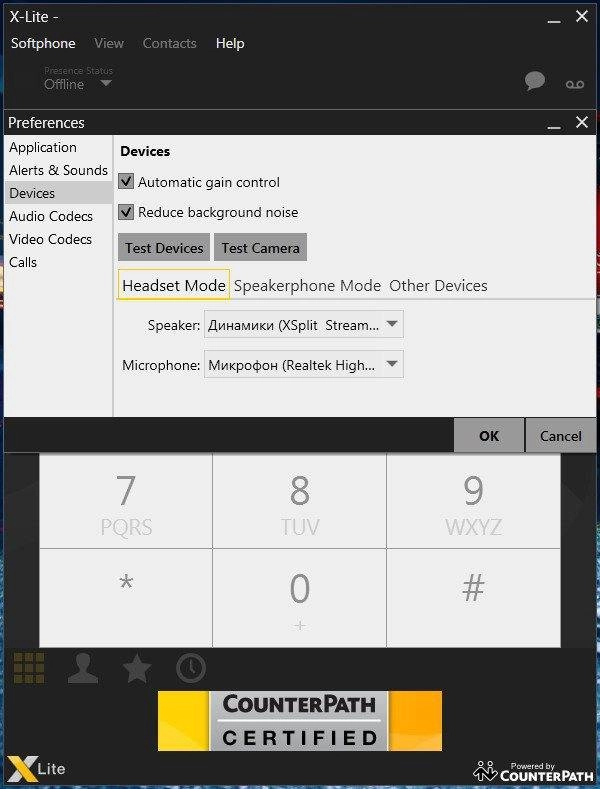This screenshot has width=600, height=789.
Task: Select Alerts & Sounds preferences section
Action: pyautogui.click(x=58, y=170)
